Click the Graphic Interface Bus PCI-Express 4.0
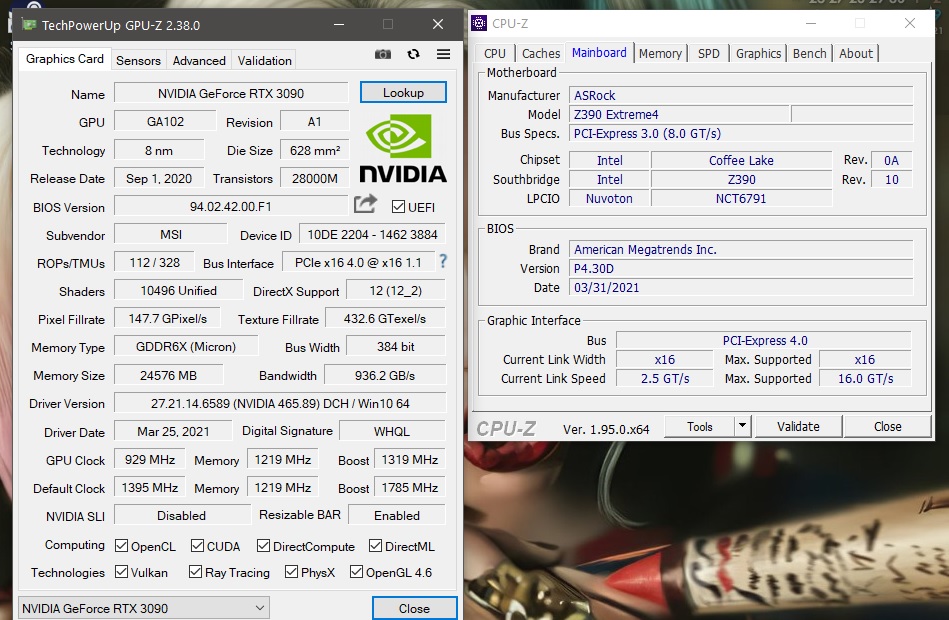The width and height of the screenshot is (949, 620). tap(764, 340)
